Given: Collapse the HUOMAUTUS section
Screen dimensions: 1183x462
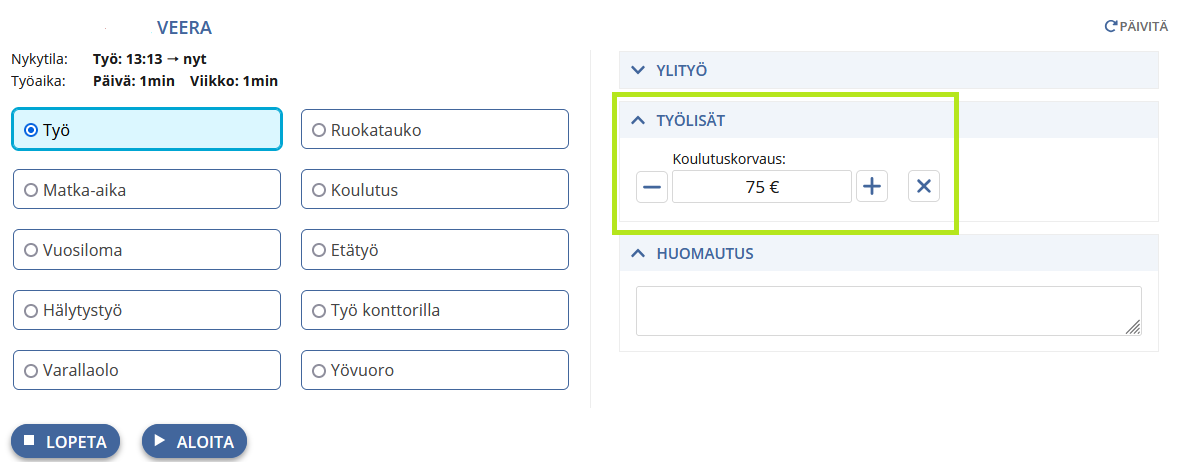Looking at the screenshot, I should click(x=889, y=253).
